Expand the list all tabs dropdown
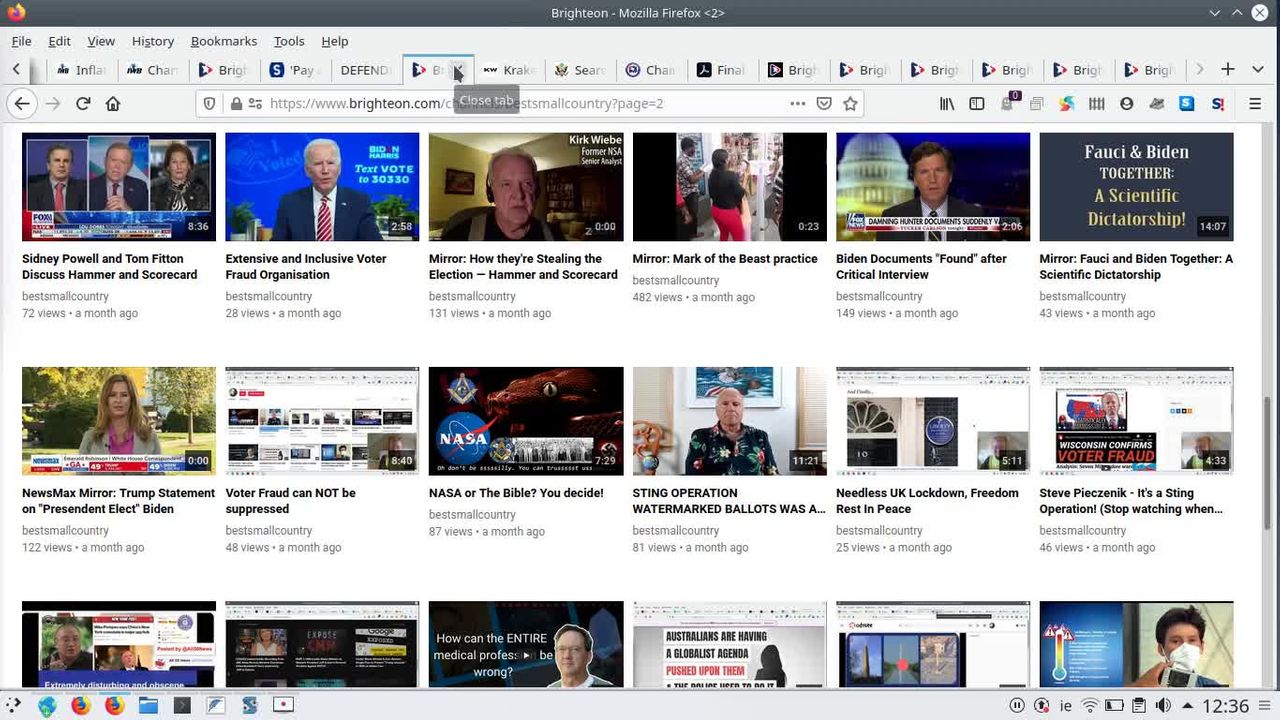The height and width of the screenshot is (720, 1280). point(1257,69)
